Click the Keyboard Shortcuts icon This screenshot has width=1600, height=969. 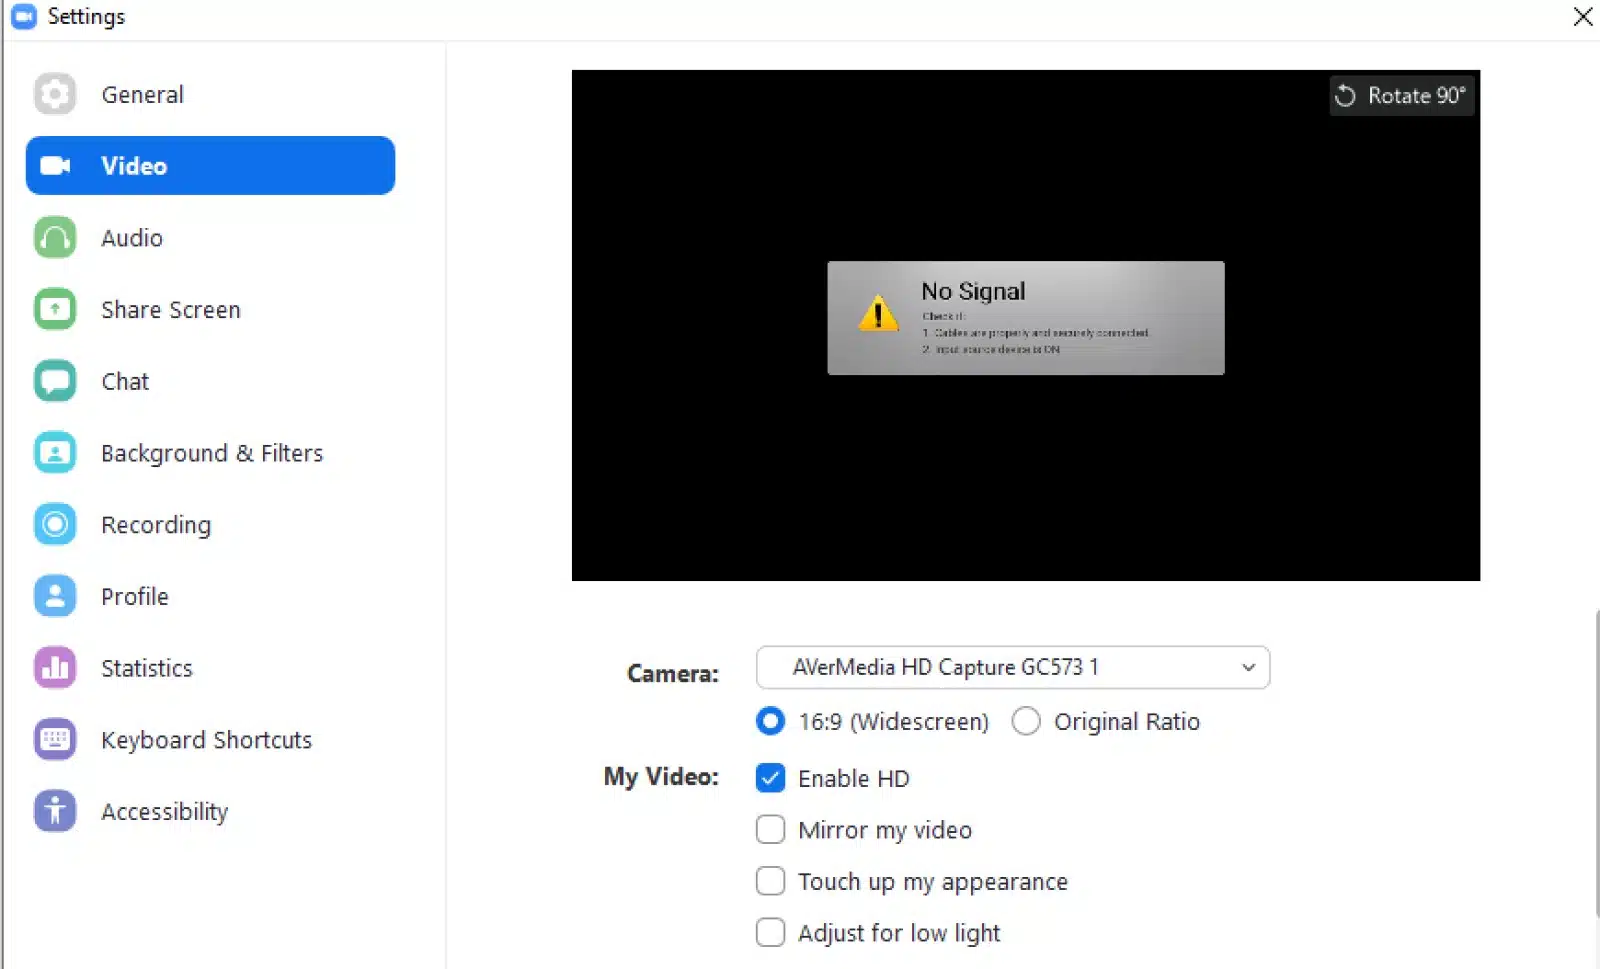55,740
